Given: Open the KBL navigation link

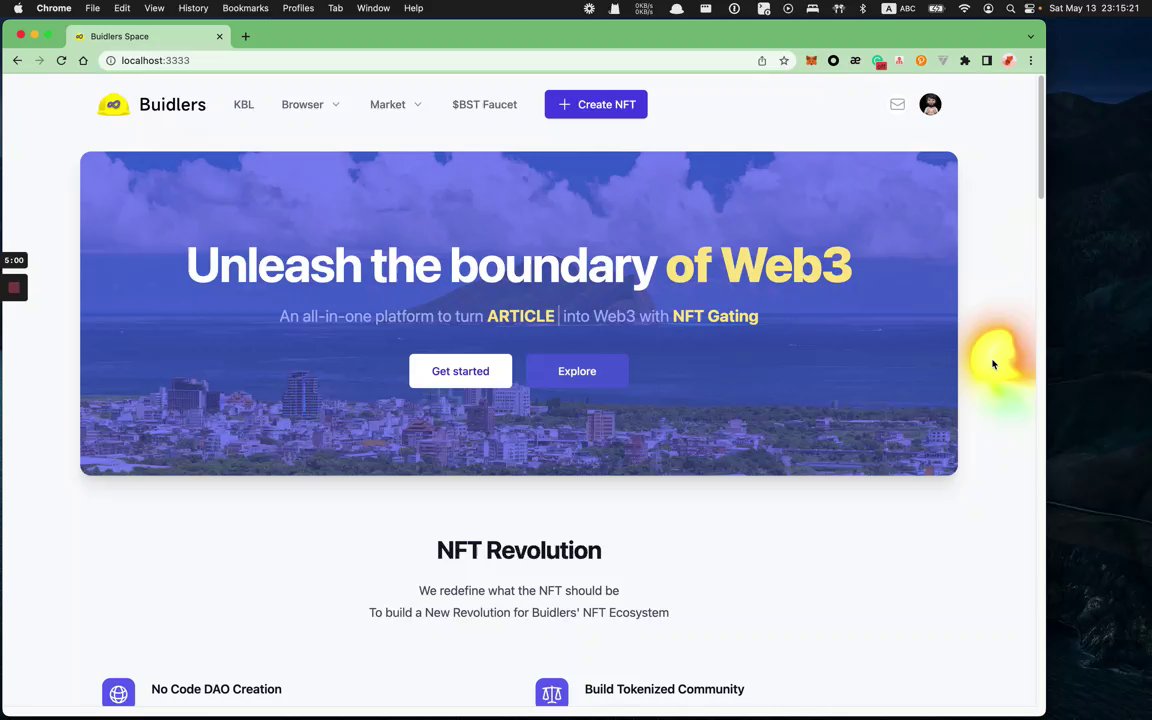Looking at the screenshot, I should click(244, 104).
